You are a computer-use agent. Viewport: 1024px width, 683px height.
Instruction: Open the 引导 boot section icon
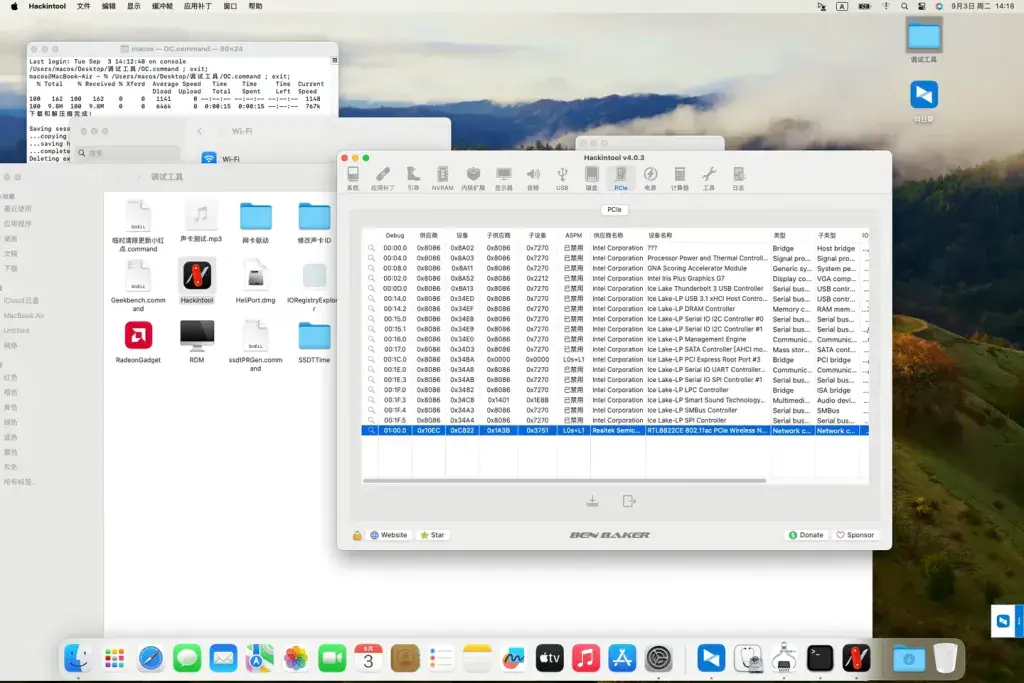point(413,178)
